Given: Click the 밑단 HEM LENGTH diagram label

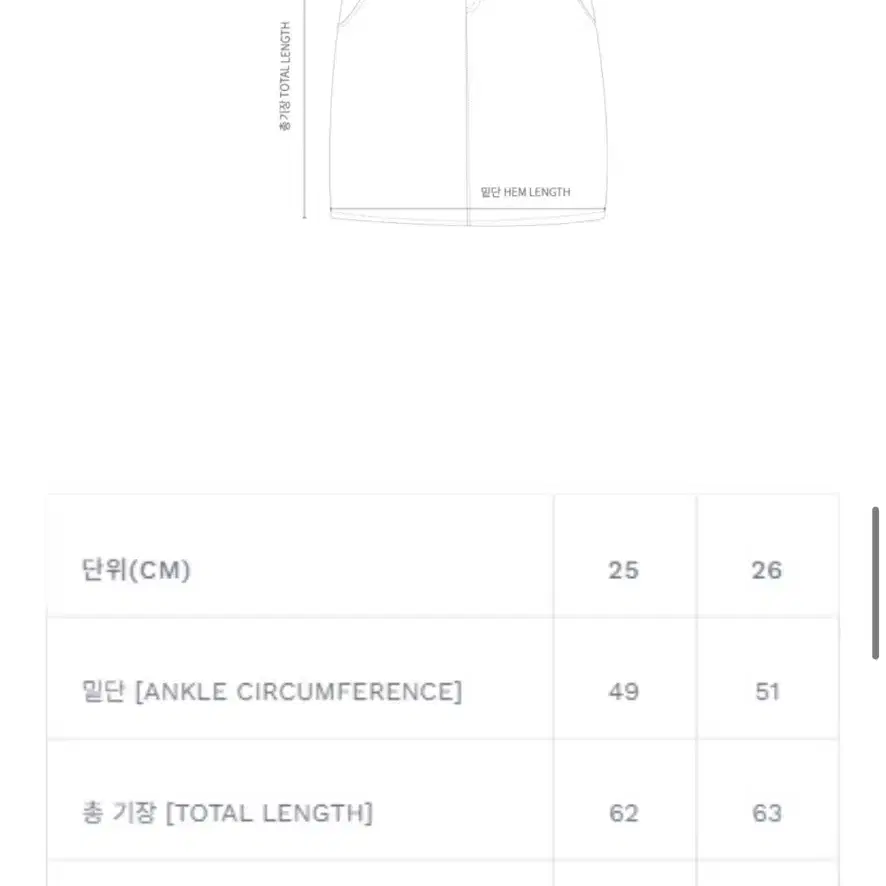Looking at the screenshot, I should tap(525, 192).
